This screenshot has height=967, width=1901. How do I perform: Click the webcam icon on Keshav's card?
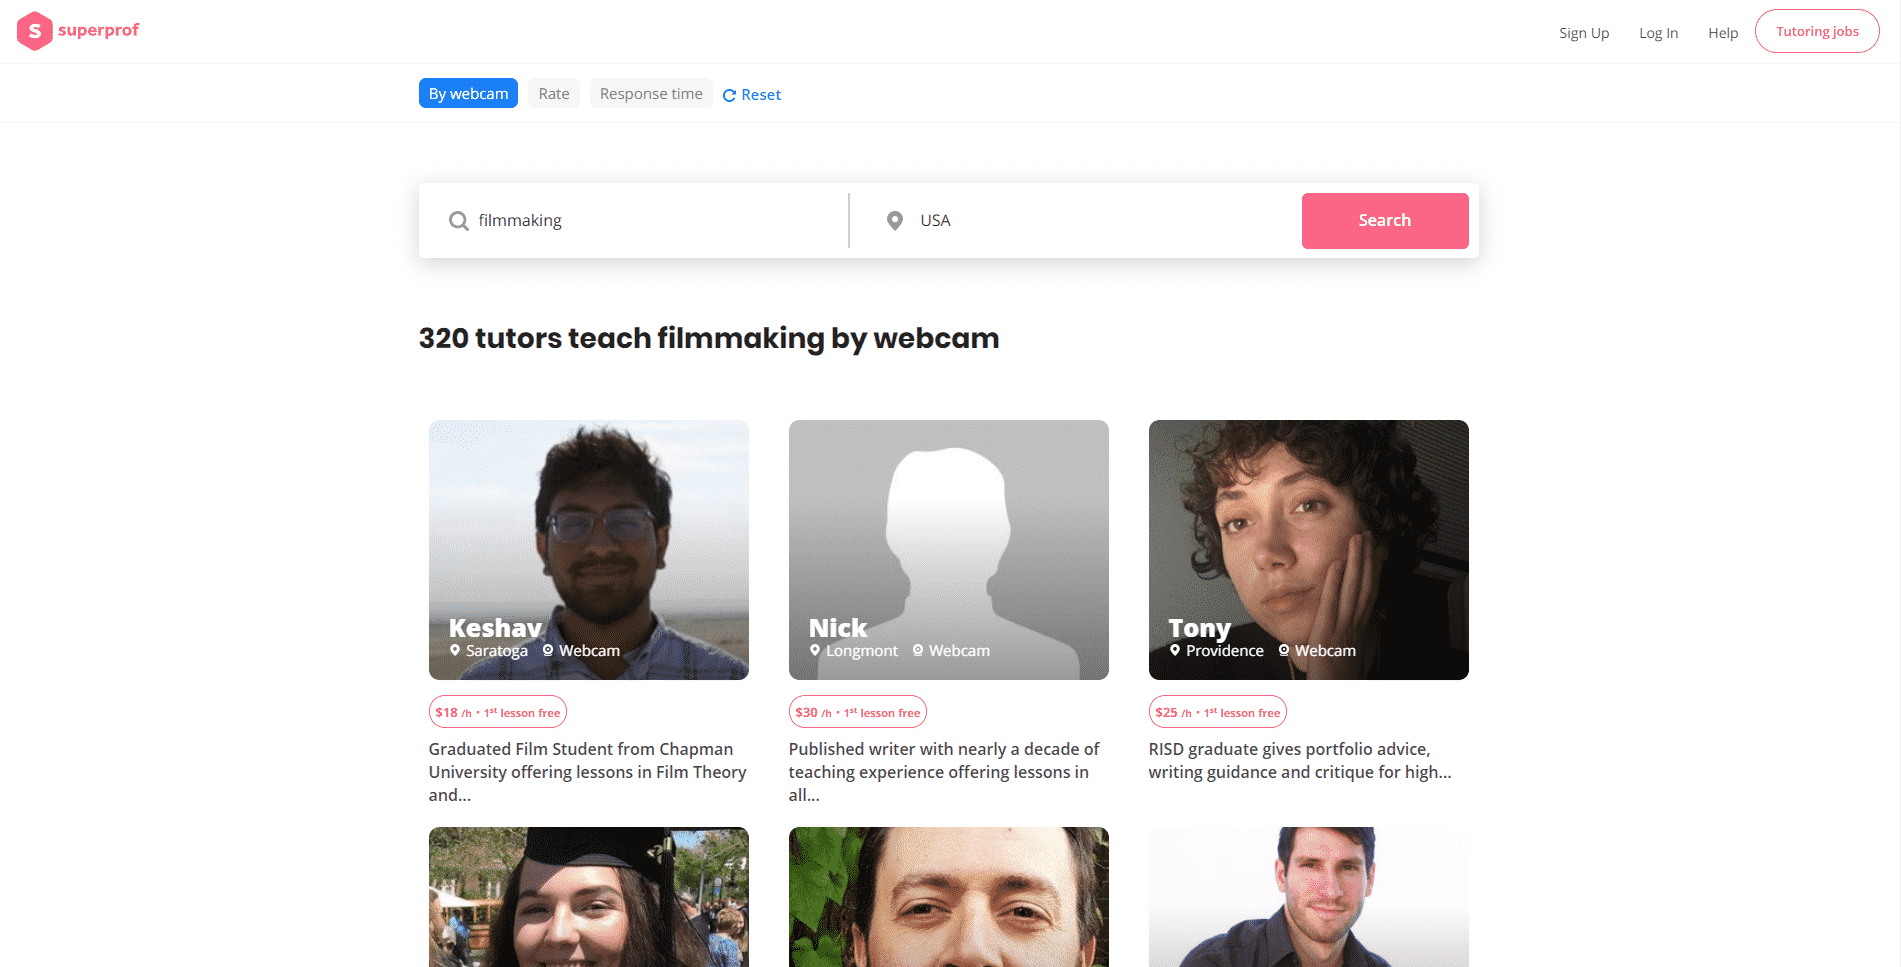pos(548,650)
